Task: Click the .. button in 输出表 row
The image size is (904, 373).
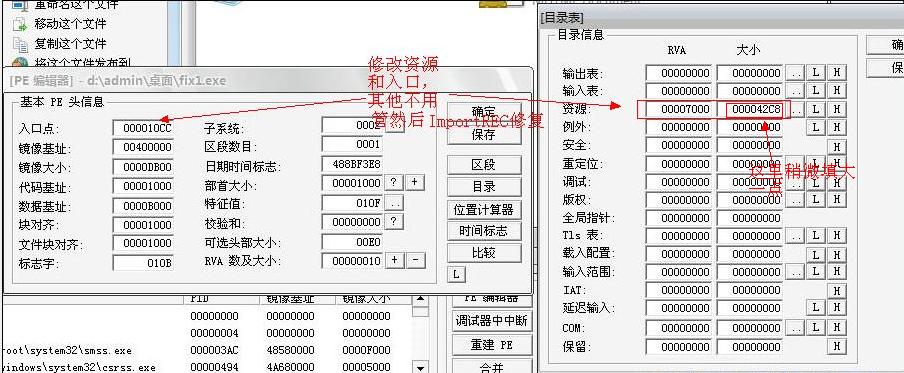Action: [x=796, y=73]
